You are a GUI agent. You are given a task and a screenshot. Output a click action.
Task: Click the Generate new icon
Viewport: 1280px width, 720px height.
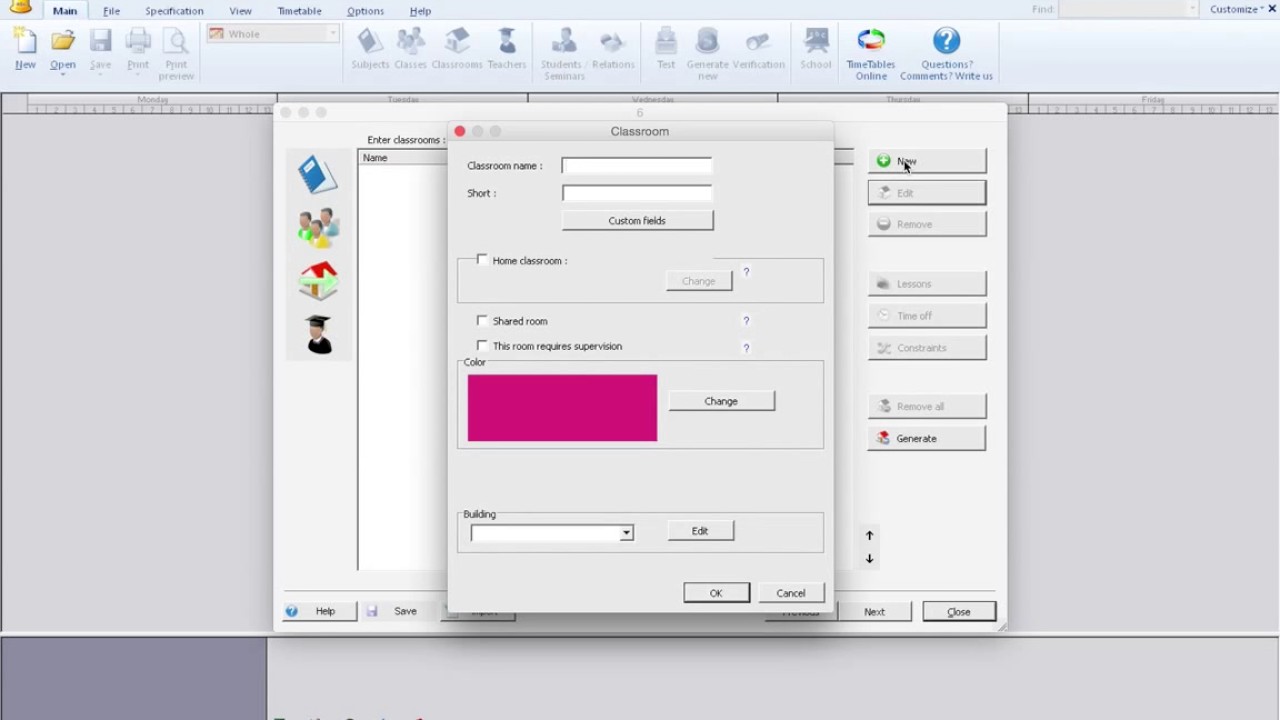[707, 54]
